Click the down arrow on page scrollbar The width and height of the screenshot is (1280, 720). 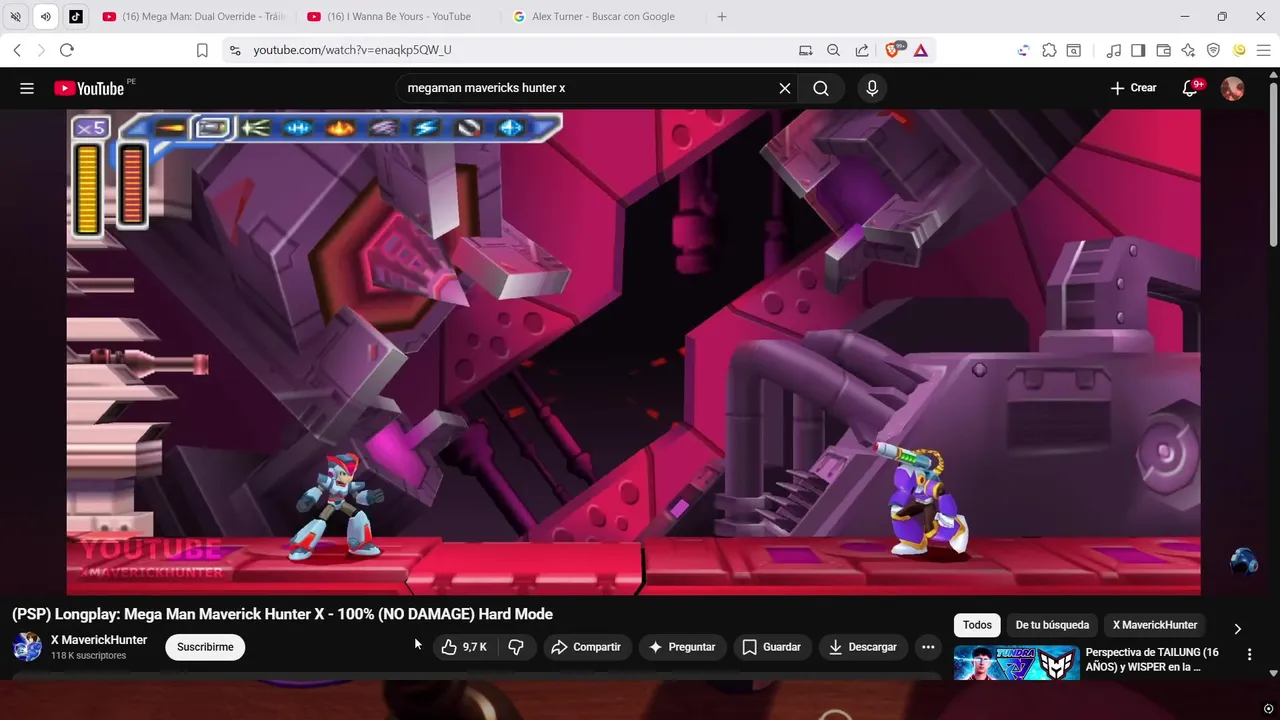(x=1273, y=674)
